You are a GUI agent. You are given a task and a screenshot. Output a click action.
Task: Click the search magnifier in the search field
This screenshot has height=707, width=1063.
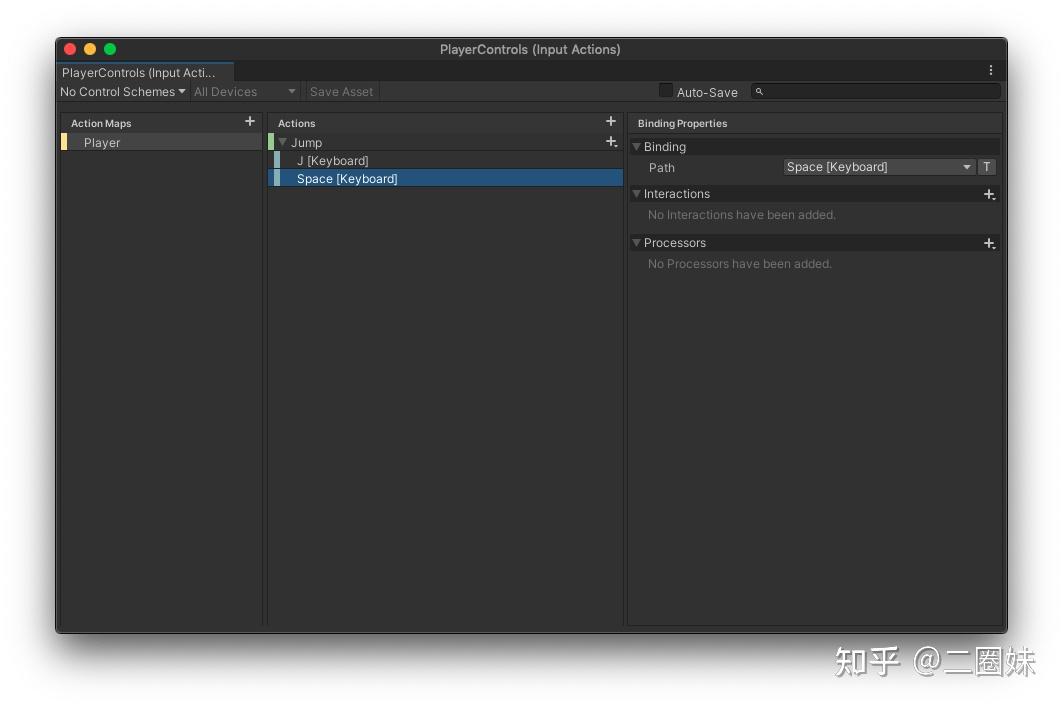pos(759,91)
